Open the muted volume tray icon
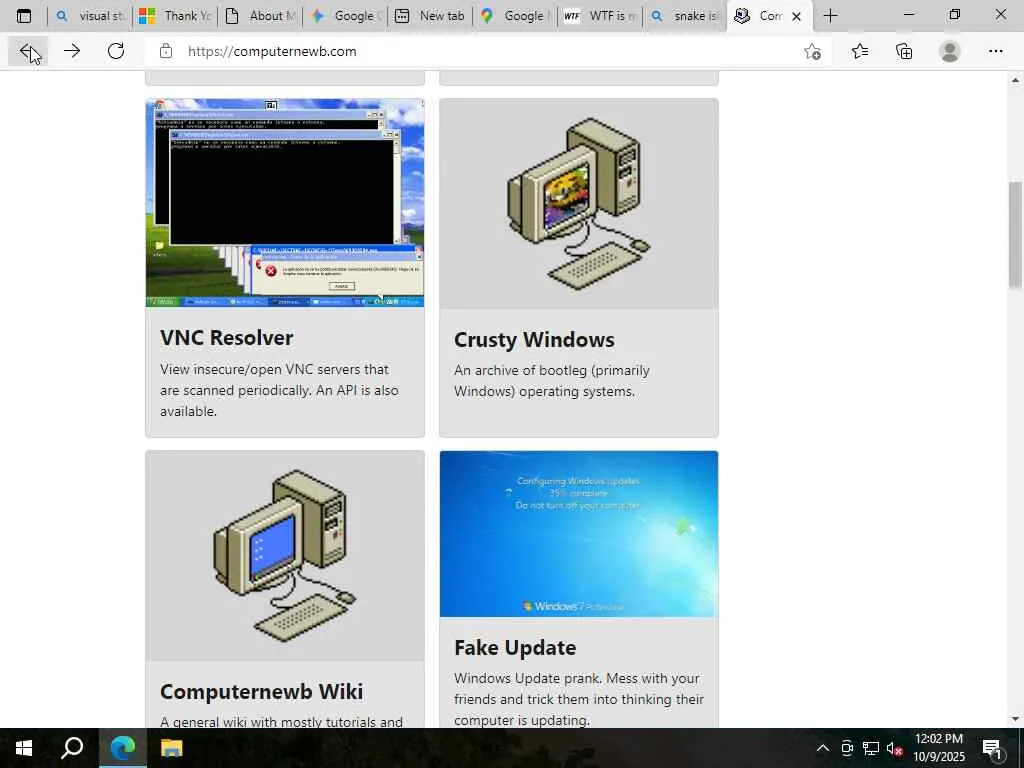This screenshot has width=1024, height=768. coord(894,748)
